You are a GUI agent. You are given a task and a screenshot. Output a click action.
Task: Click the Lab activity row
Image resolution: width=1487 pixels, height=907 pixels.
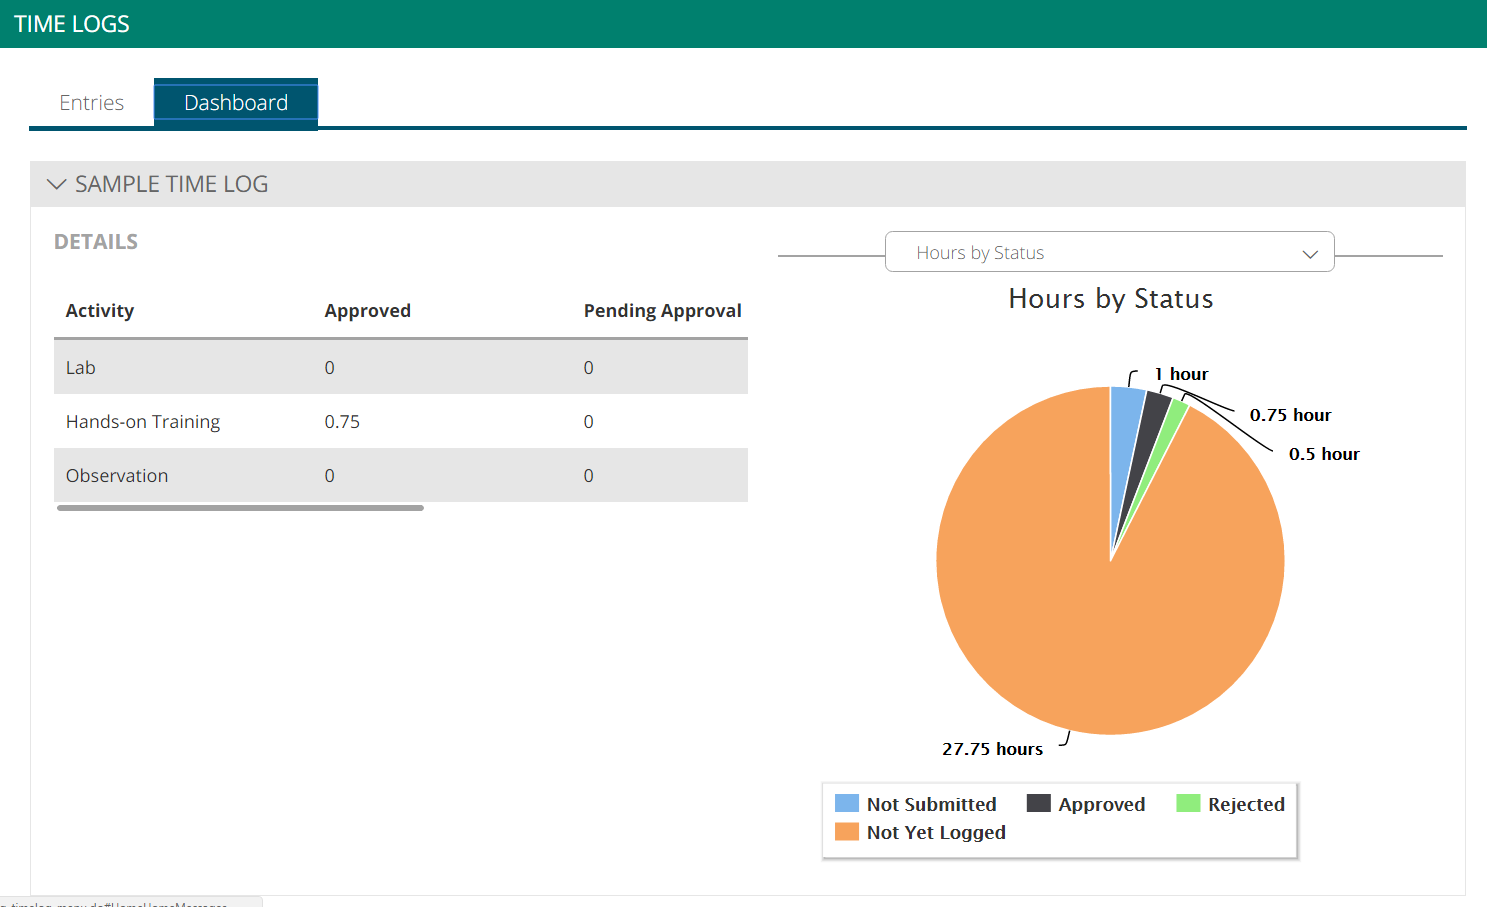tap(80, 367)
